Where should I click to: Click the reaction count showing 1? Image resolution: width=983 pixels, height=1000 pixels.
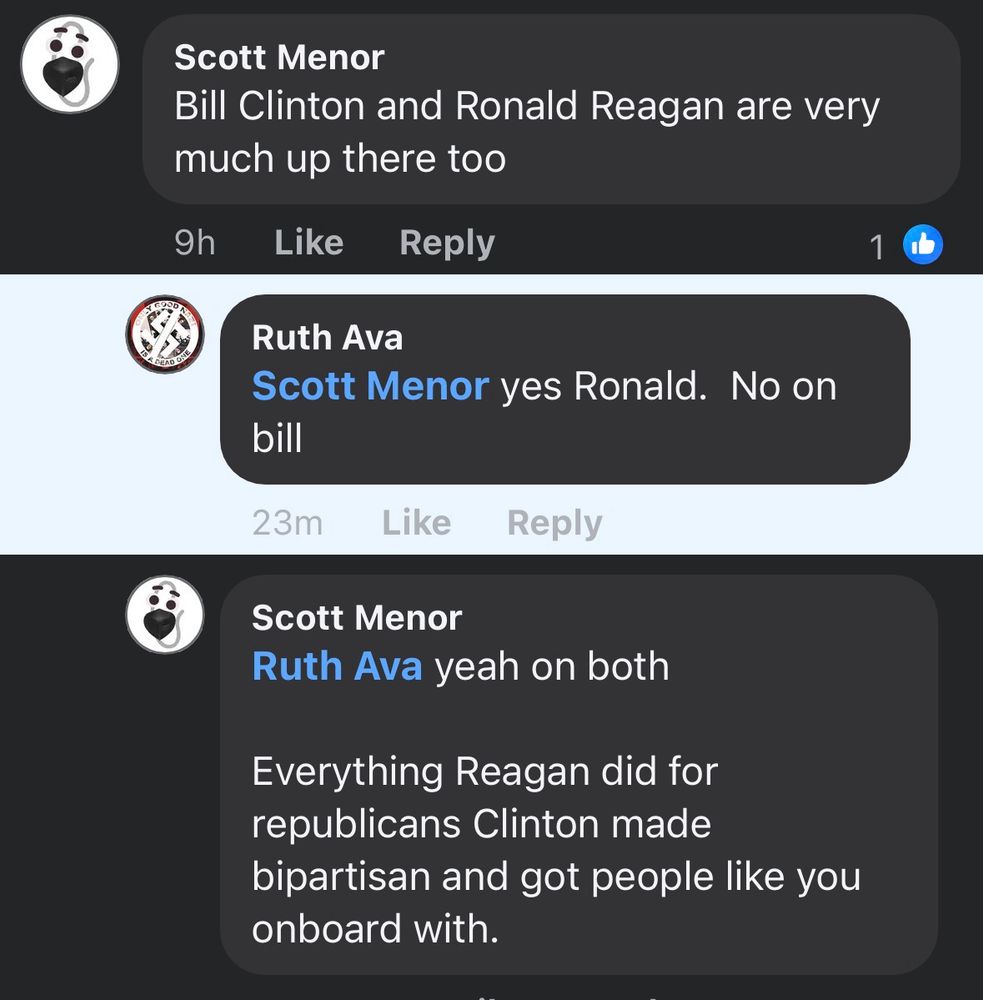877,245
